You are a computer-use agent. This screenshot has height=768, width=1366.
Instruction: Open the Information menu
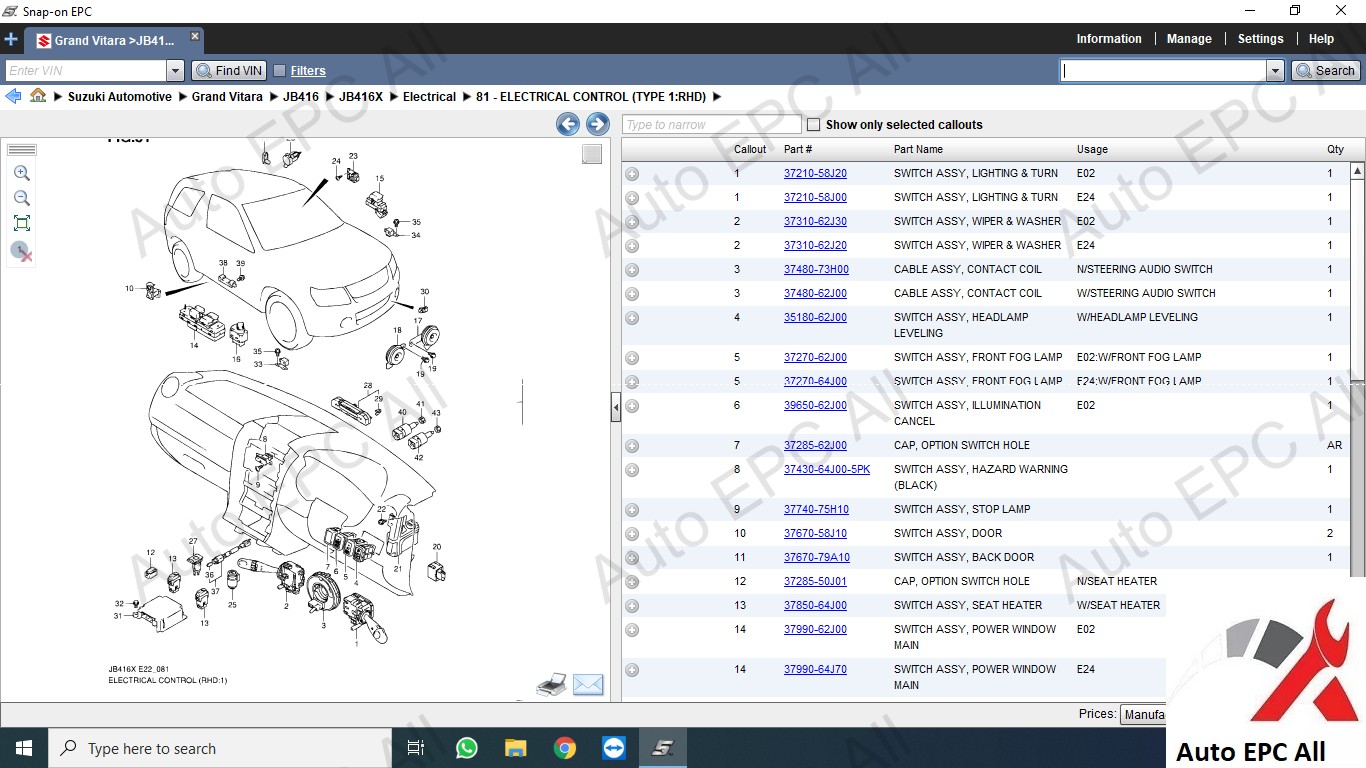(1108, 39)
